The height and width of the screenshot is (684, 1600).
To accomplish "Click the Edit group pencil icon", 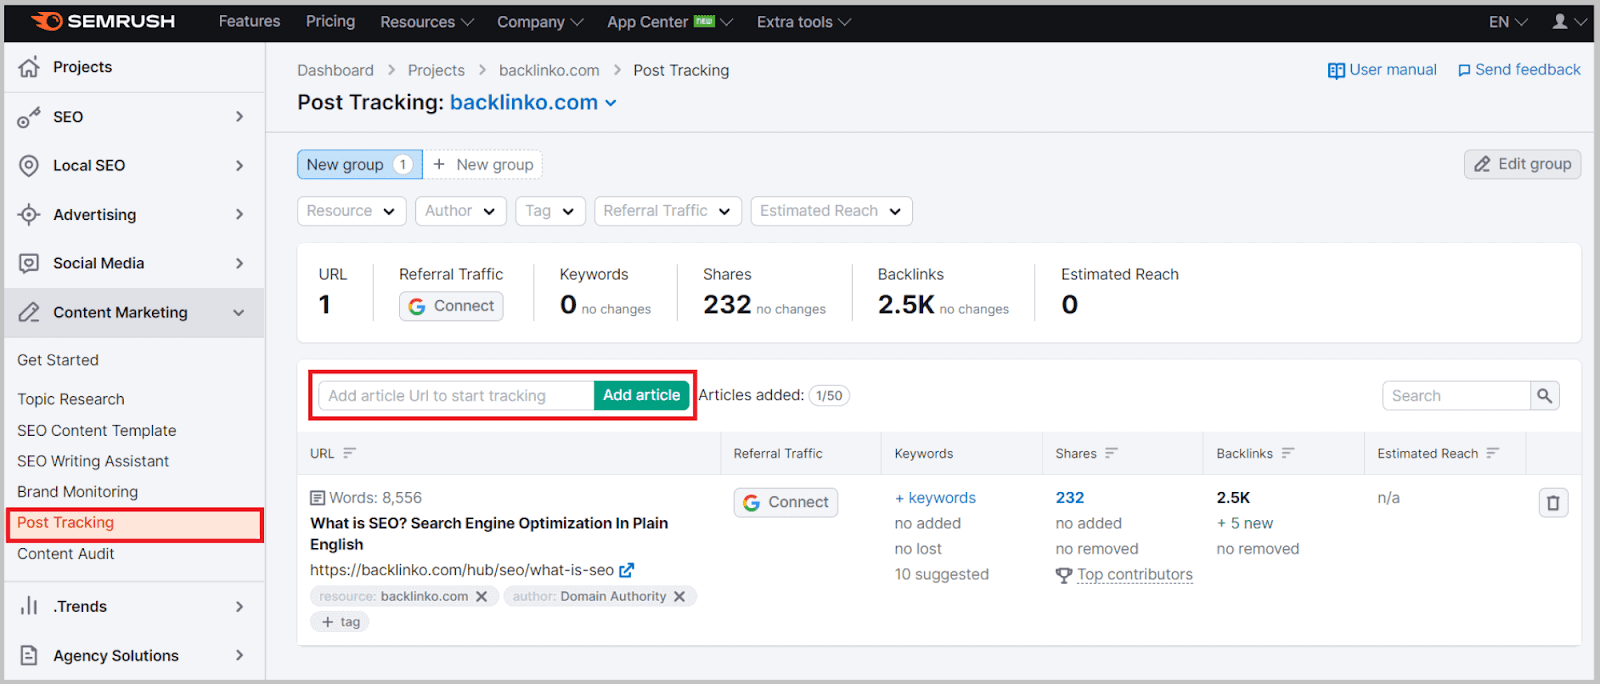I will click(1482, 164).
